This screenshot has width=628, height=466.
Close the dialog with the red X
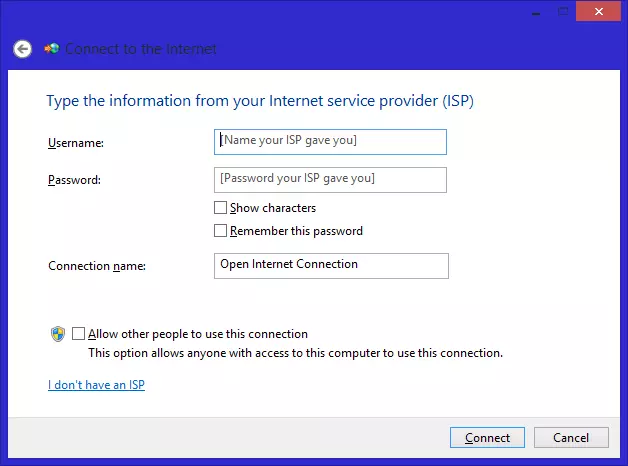(x=599, y=10)
